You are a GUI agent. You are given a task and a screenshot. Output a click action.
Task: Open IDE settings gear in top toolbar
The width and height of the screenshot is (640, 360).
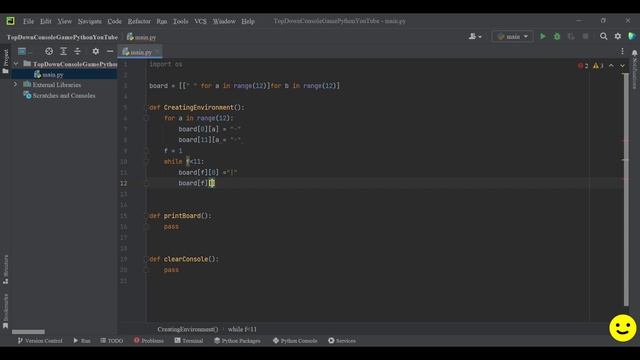pos(618,37)
